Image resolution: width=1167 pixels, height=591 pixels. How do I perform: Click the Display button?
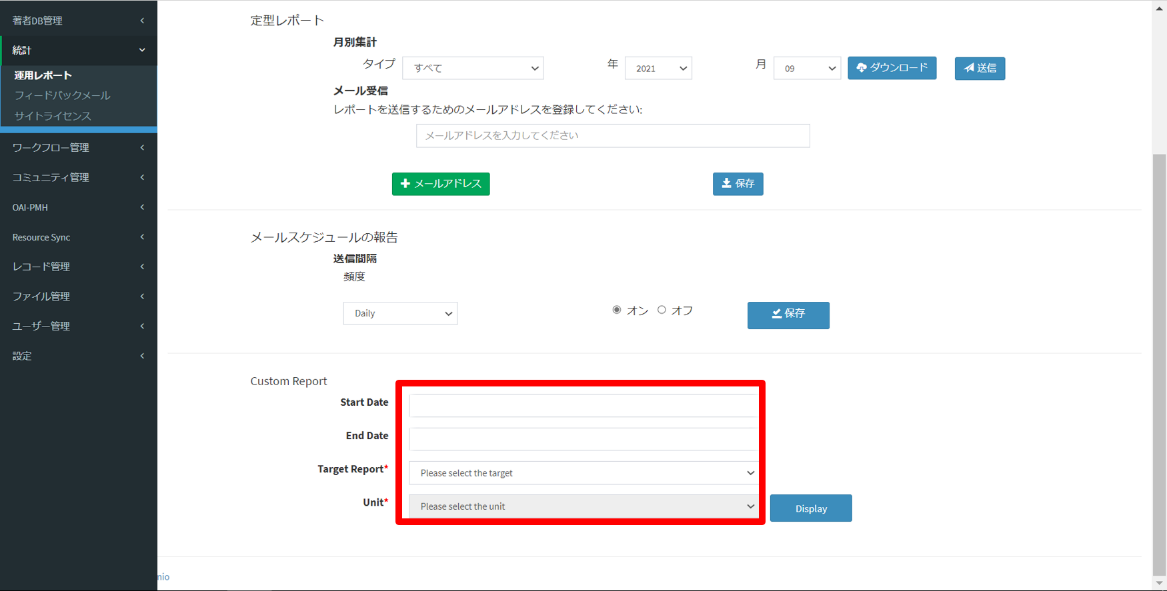pos(810,508)
